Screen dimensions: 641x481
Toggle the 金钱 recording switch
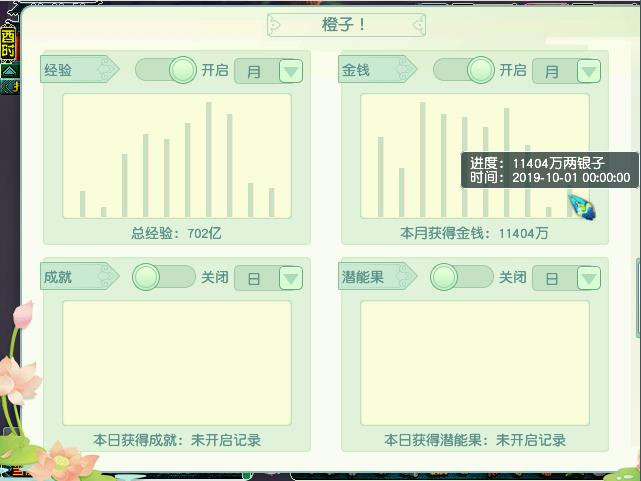pos(464,70)
